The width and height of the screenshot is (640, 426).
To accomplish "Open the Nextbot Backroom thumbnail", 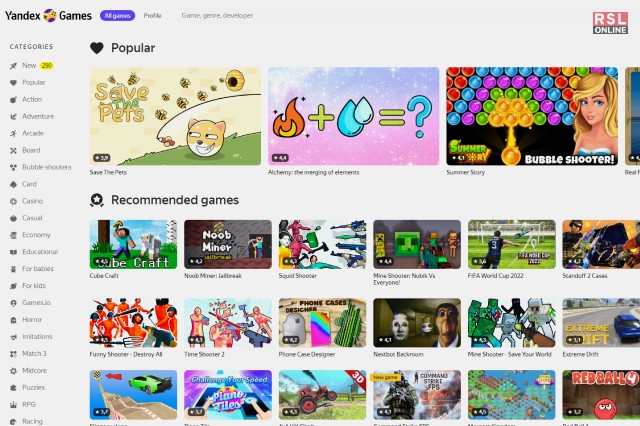I will pos(417,323).
